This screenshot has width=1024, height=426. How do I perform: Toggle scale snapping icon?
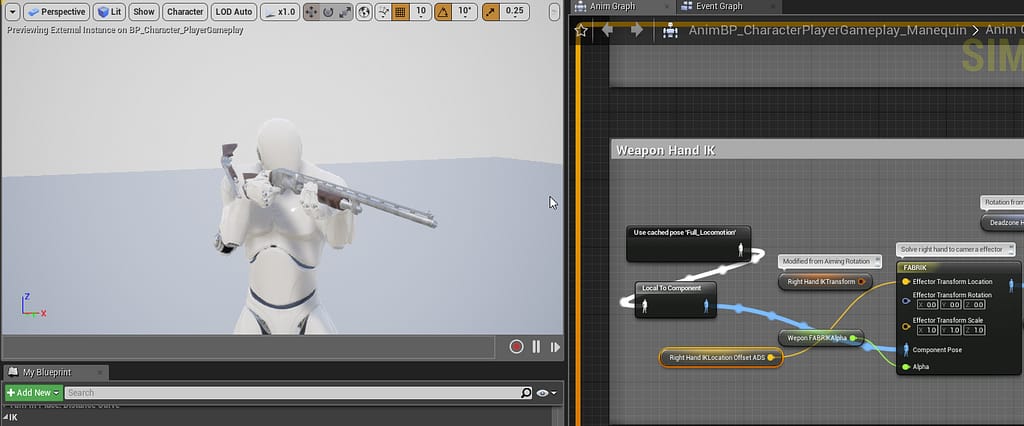pos(490,12)
